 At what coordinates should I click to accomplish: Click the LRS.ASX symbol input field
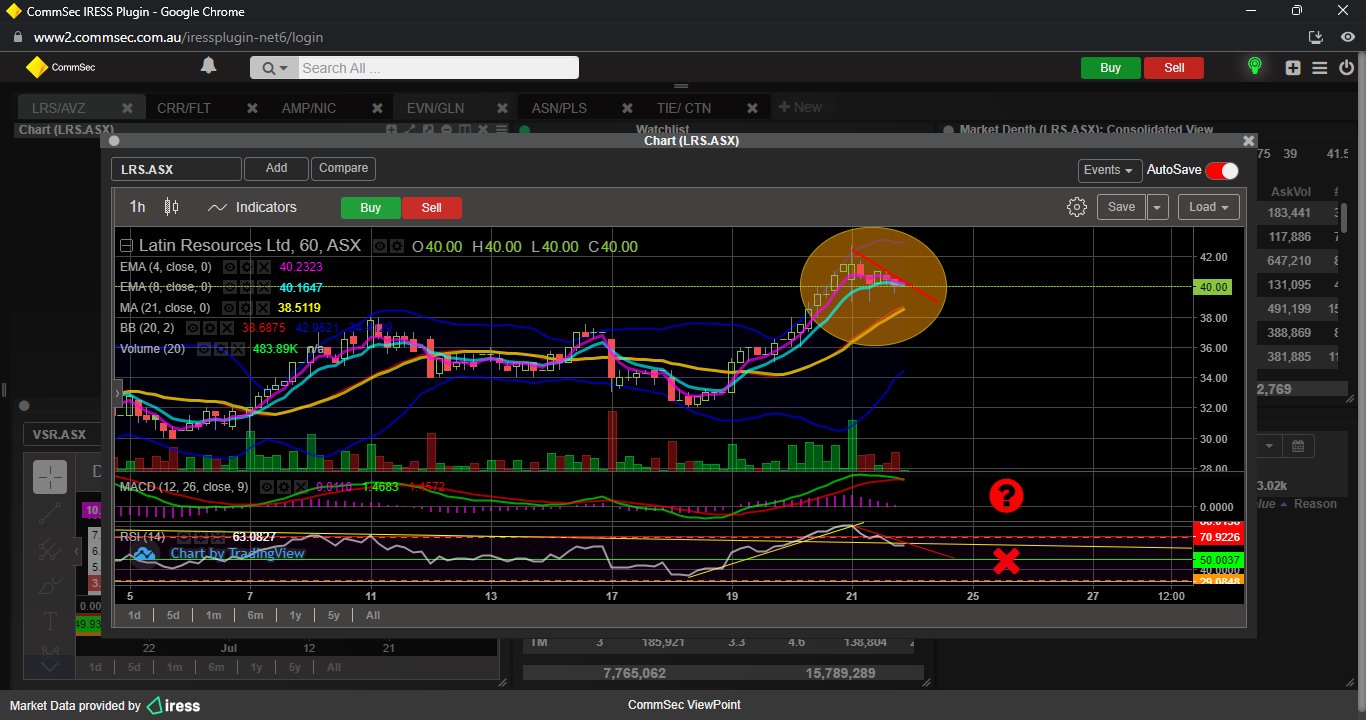(x=176, y=170)
